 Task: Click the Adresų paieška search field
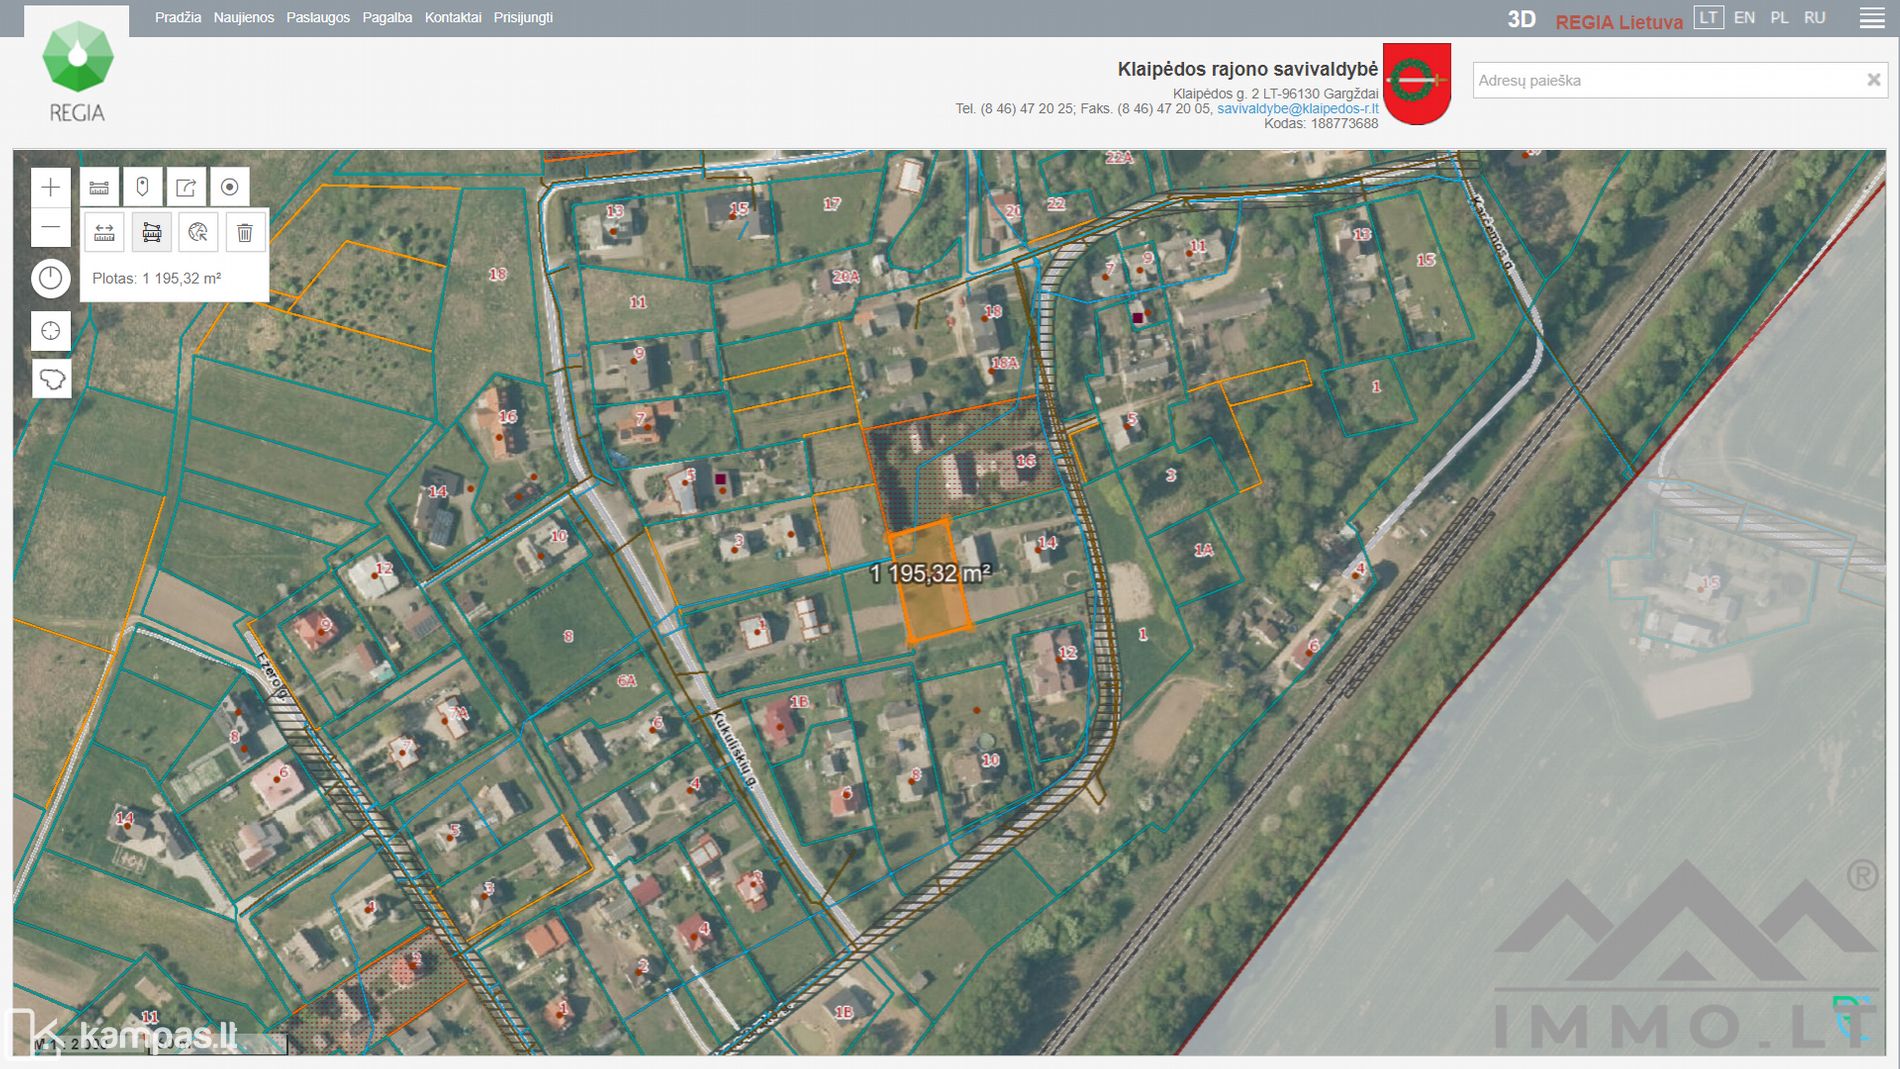[1665, 80]
